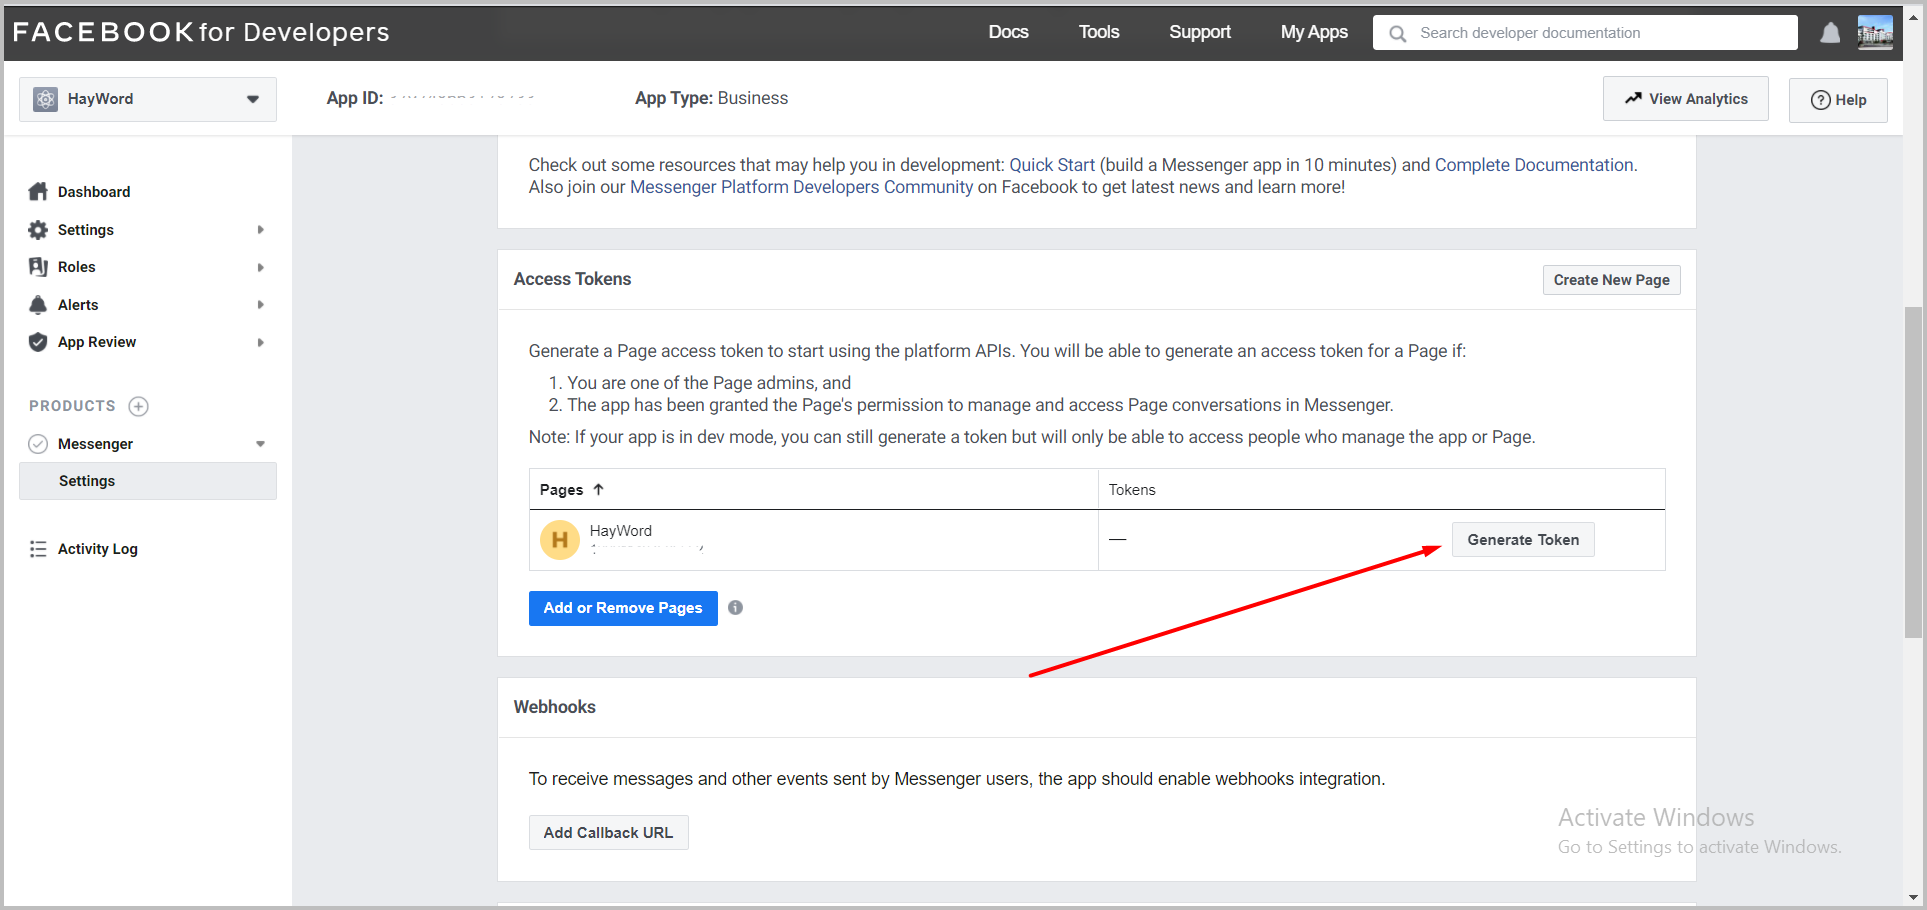This screenshot has width=1927, height=910.
Task: Expand the Settings sidebar submenu arrow
Action: click(x=260, y=230)
